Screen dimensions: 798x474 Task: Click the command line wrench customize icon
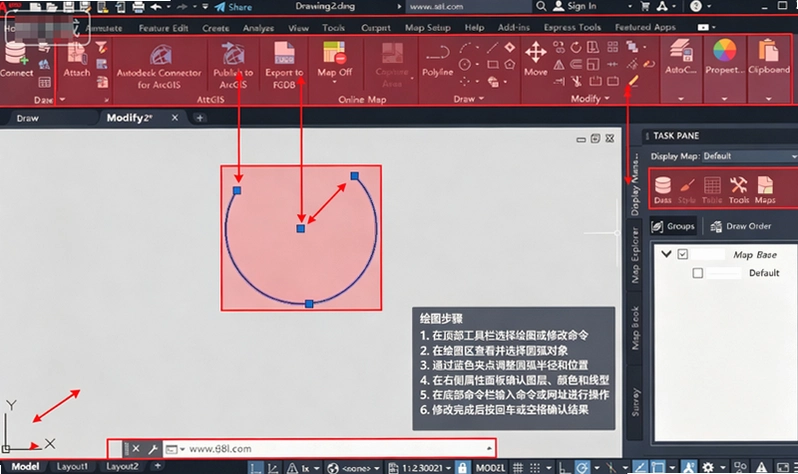click(x=153, y=449)
